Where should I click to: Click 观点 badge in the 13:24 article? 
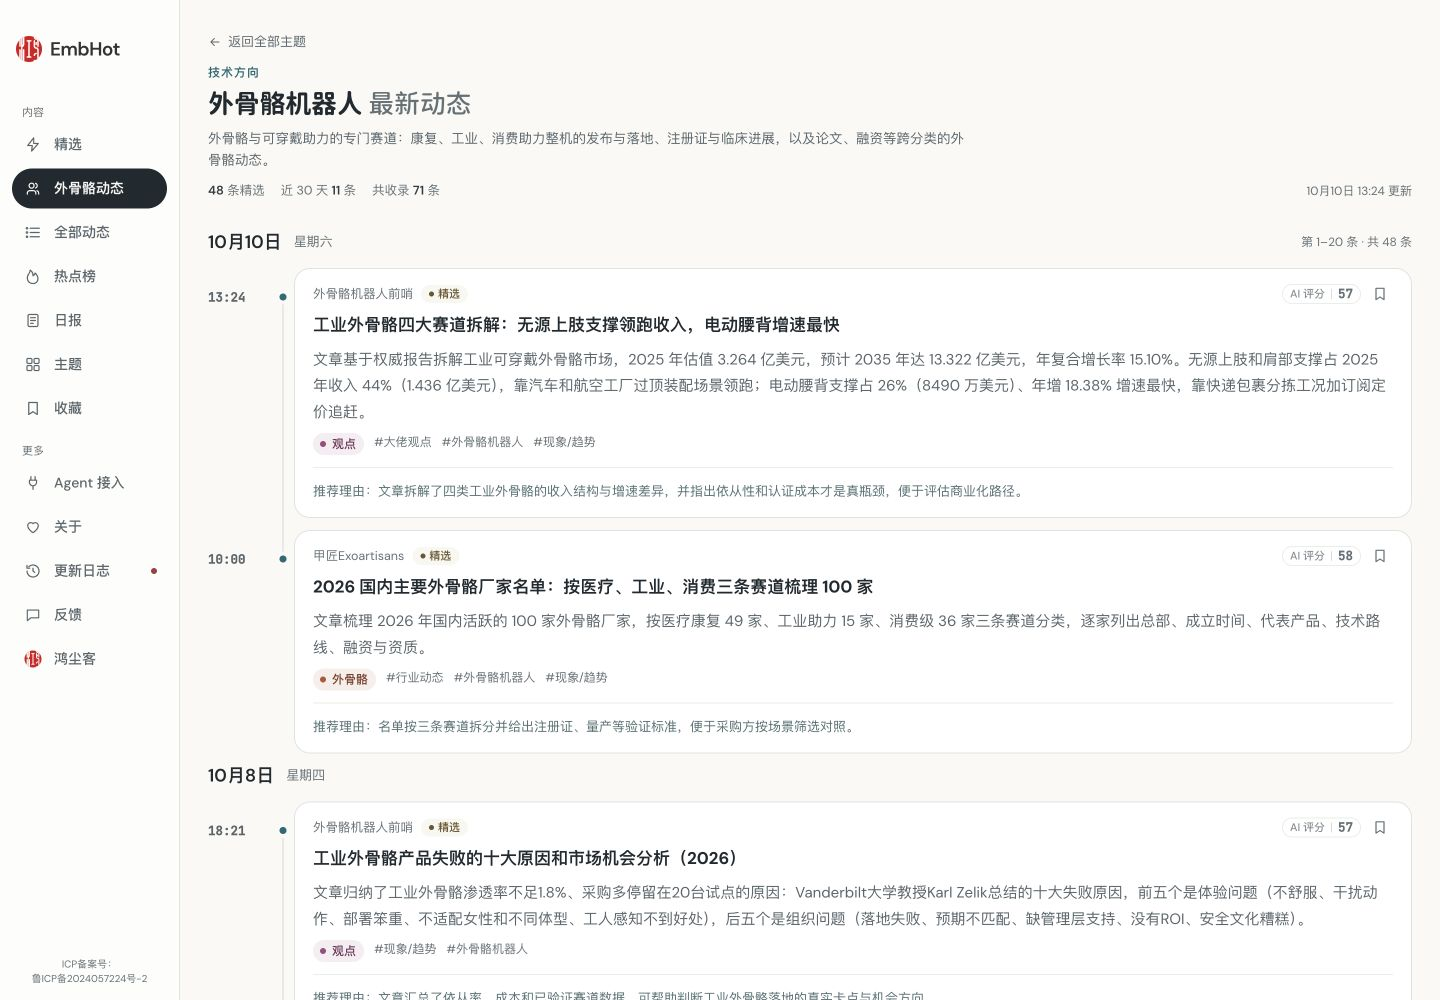pos(338,443)
